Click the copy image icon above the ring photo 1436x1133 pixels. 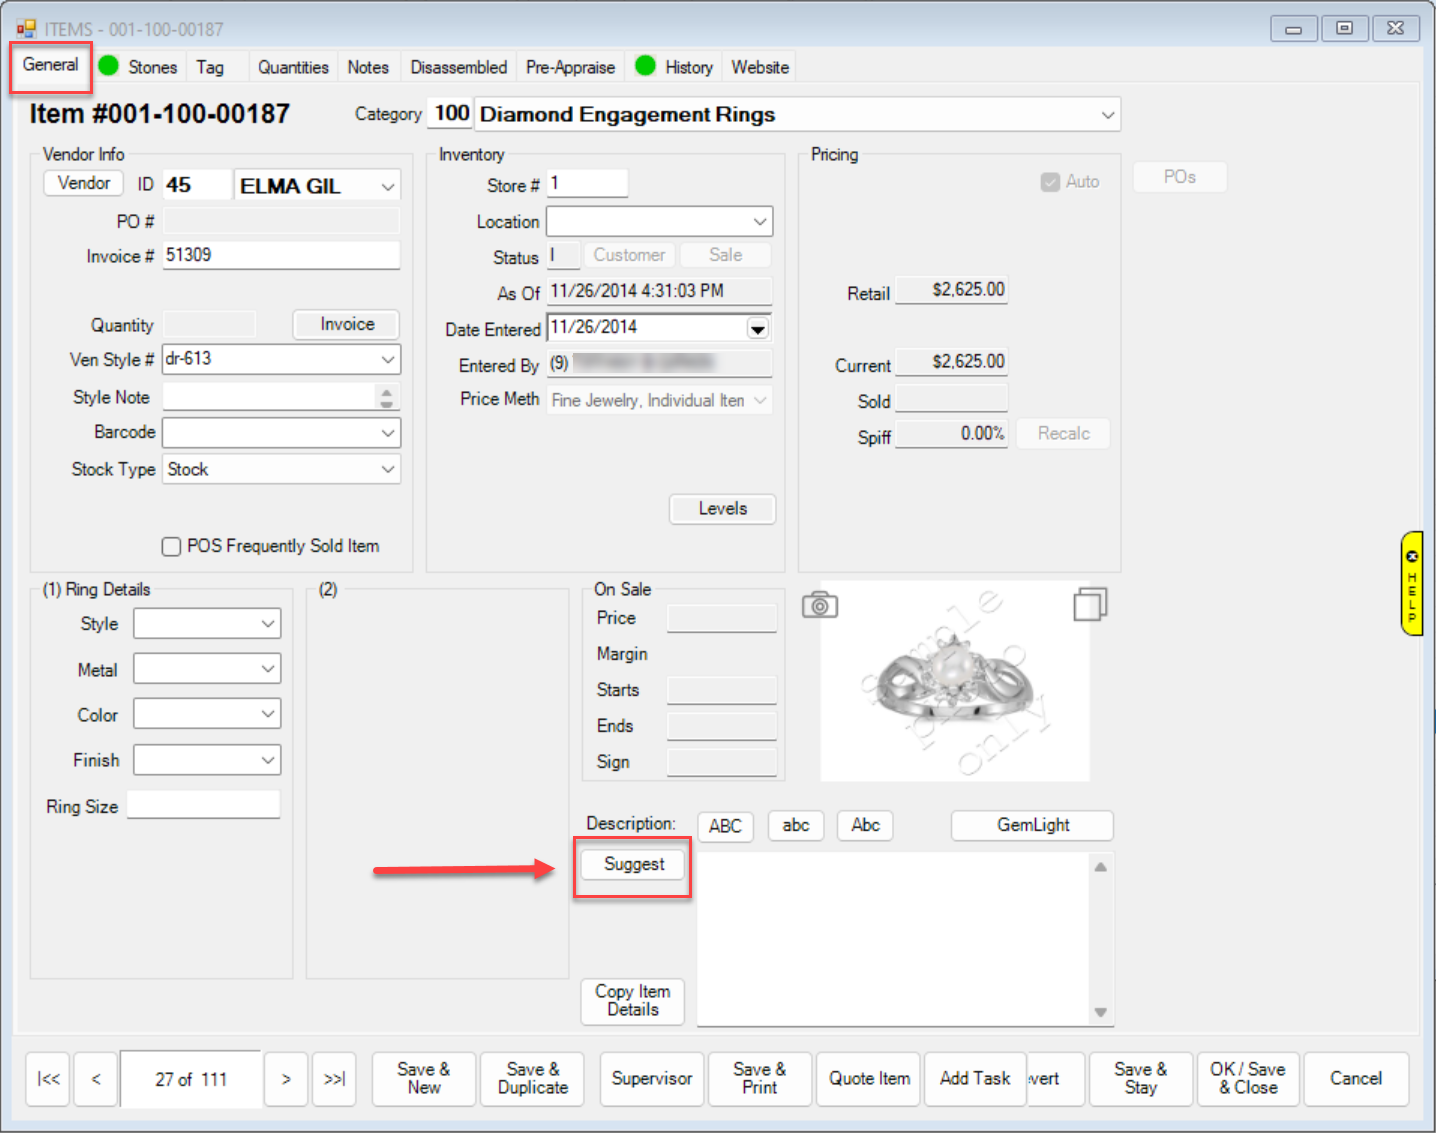click(1089, 604)
